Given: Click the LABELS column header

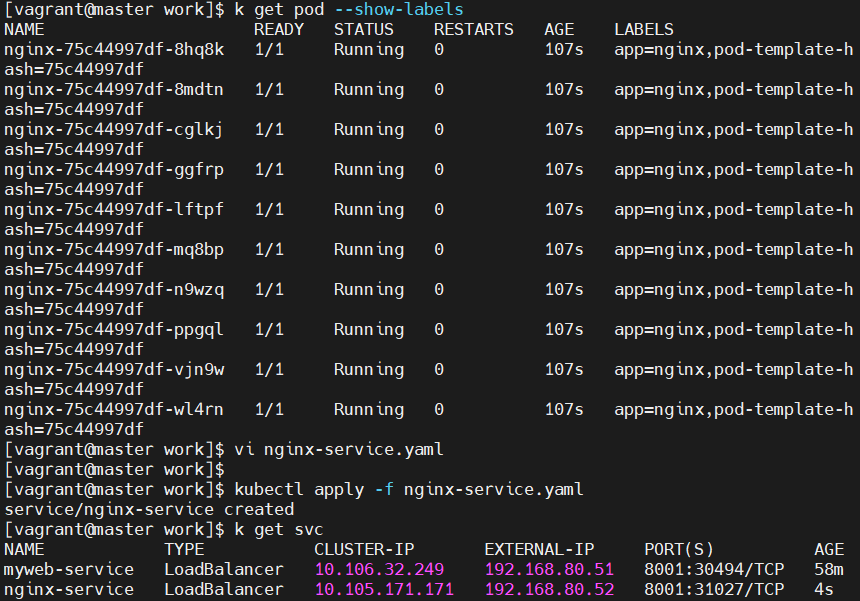Looking at the screenshot, I should click(x=644, y=30).
